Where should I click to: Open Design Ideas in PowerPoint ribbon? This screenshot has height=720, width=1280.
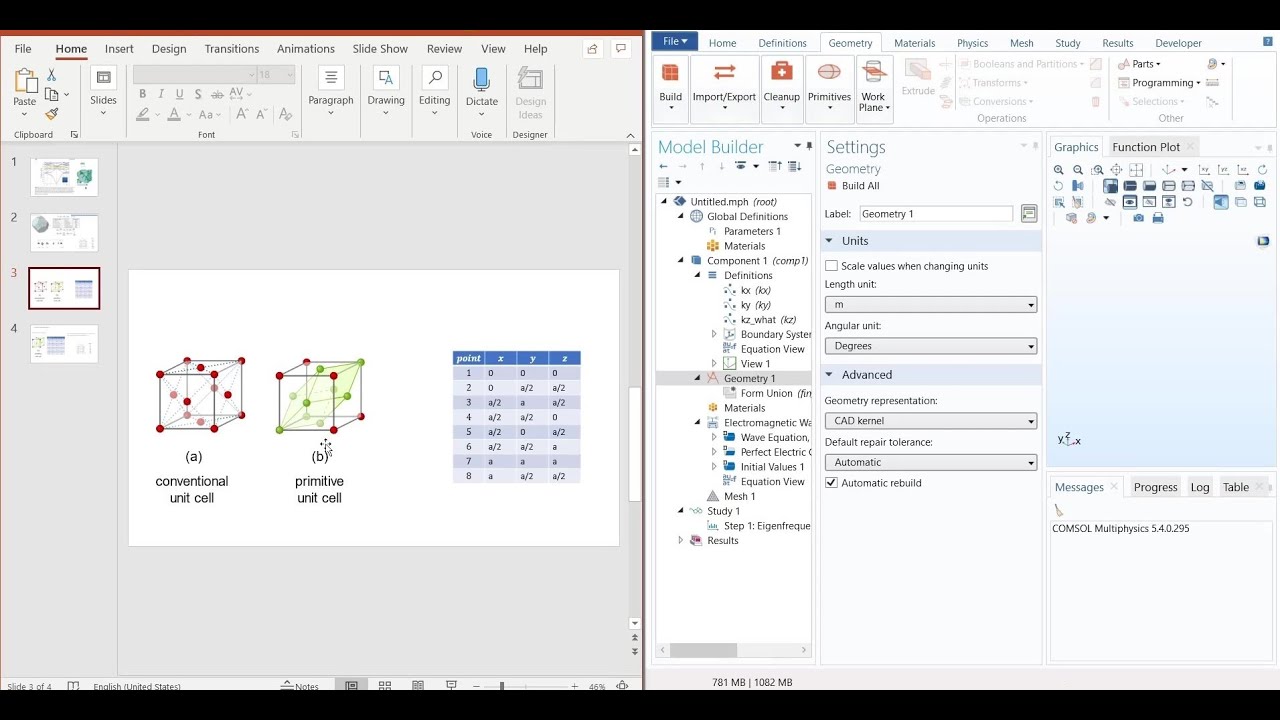click(x=530, y=94)
